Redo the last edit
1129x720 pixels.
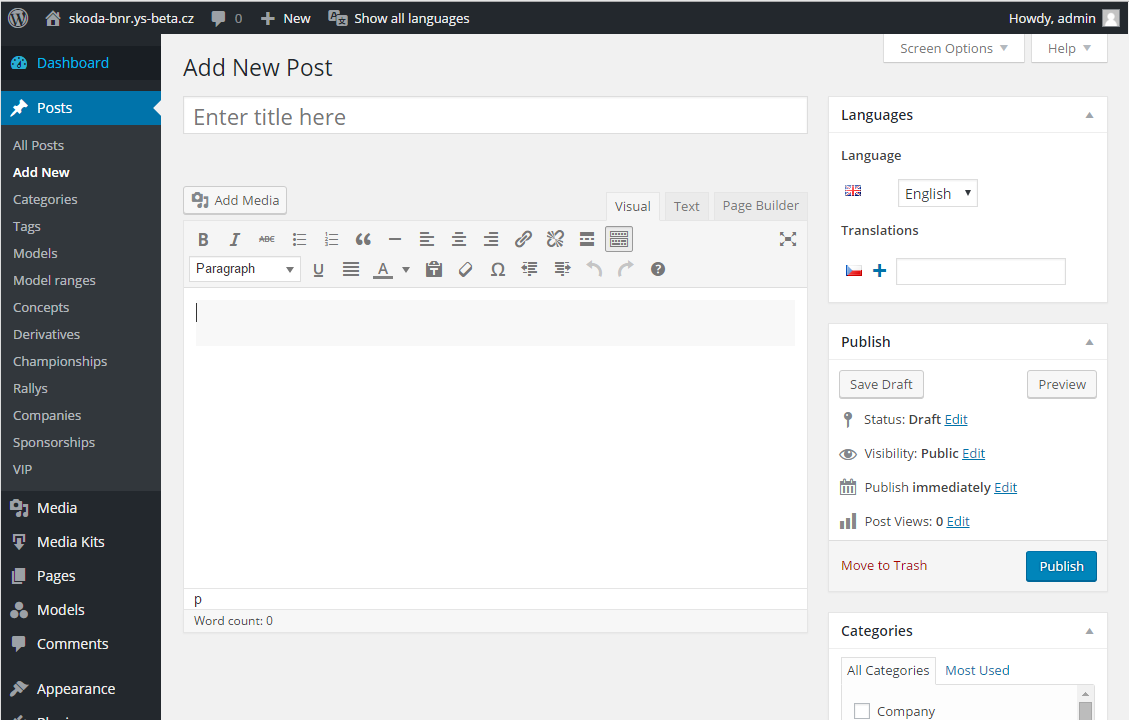[x=626, y=269]
